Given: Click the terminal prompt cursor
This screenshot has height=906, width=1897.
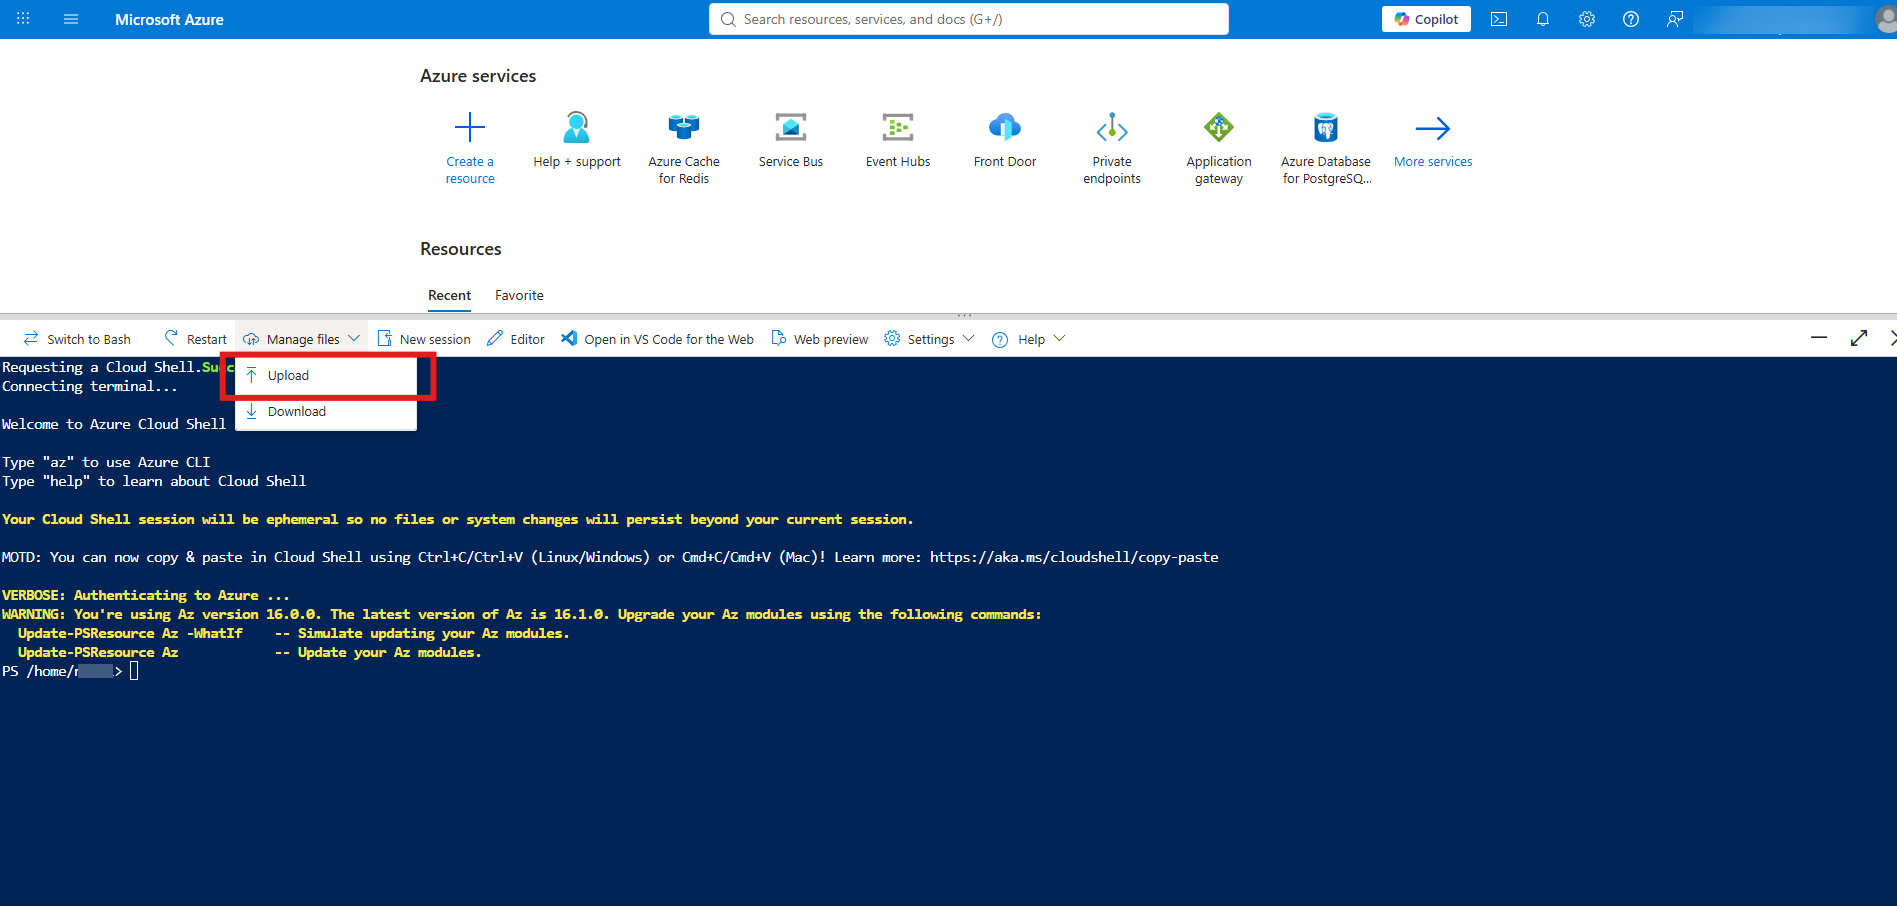Looking at the screenshot, I should point(134,671).
